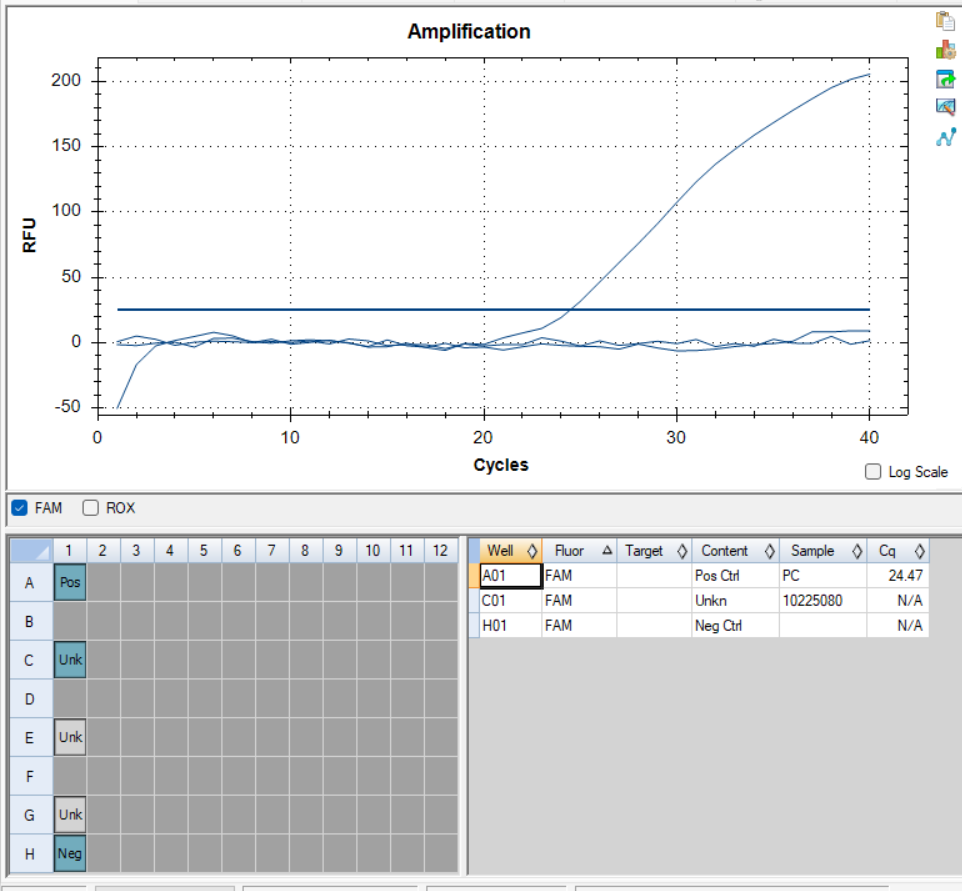The image size is (962, 891).
Task: Select the Neg well H1
Action: pyautogui.click(x=70, y=854)
